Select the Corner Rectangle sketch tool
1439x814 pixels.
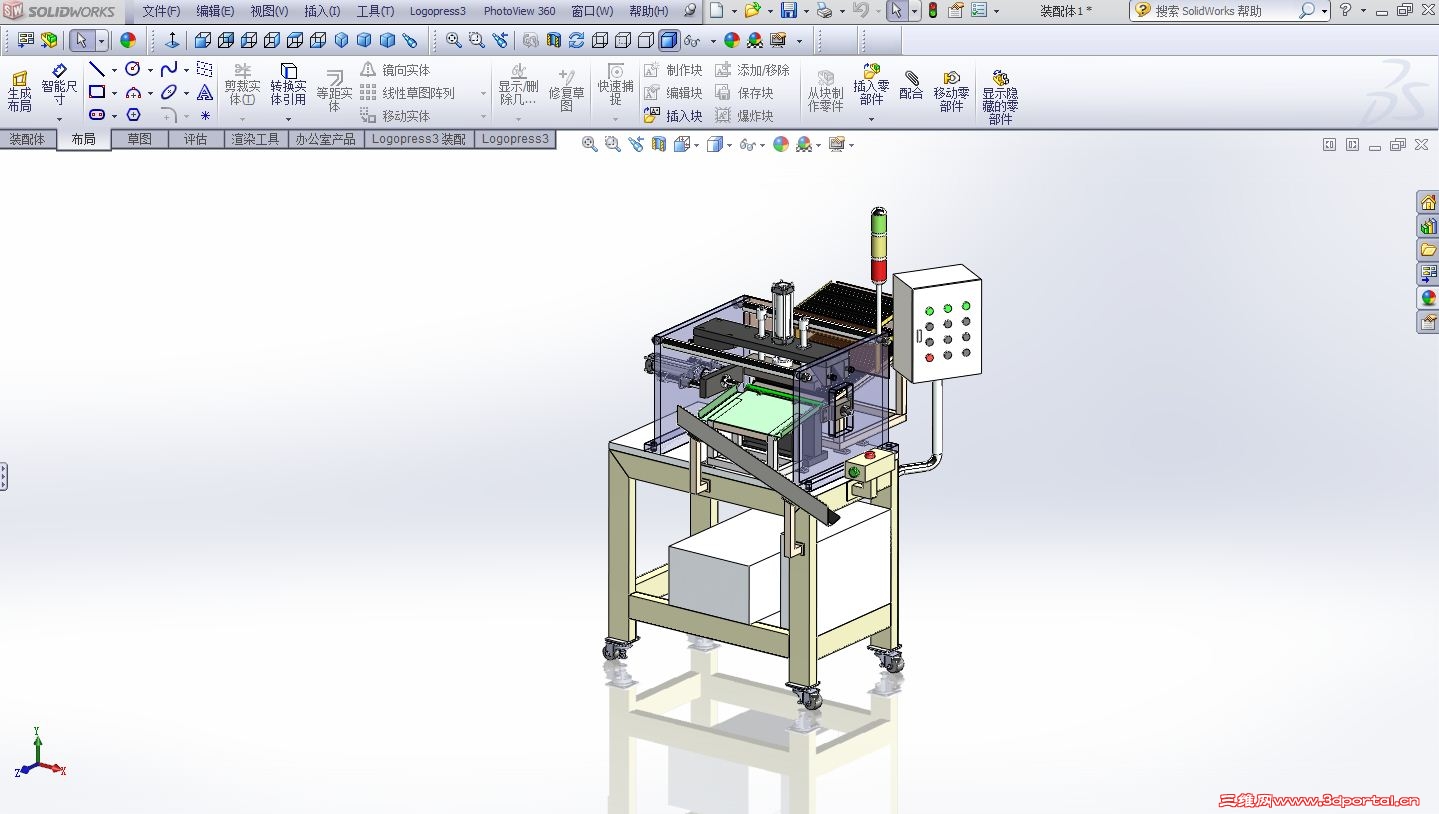(97, 92)
